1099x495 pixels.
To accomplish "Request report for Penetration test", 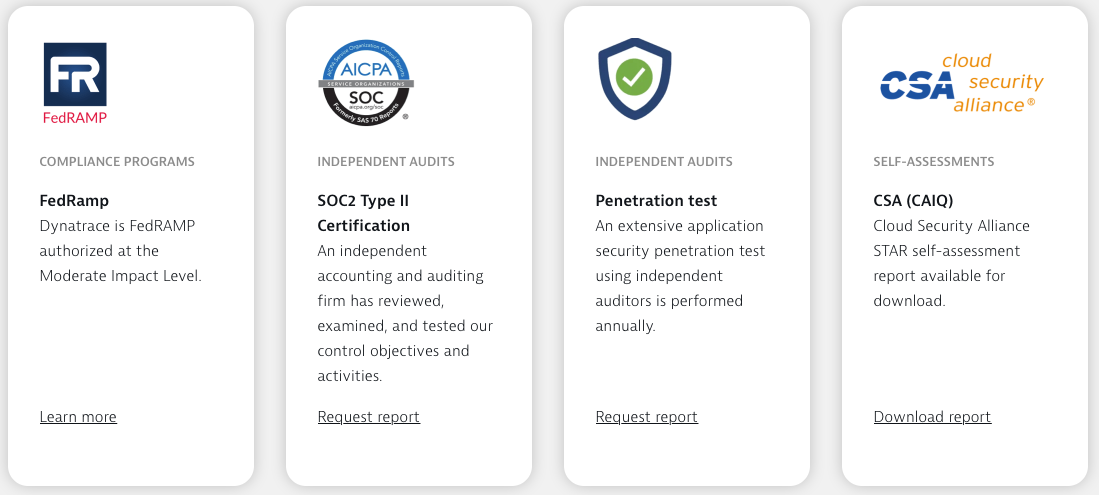I will (x=647, y=416).
